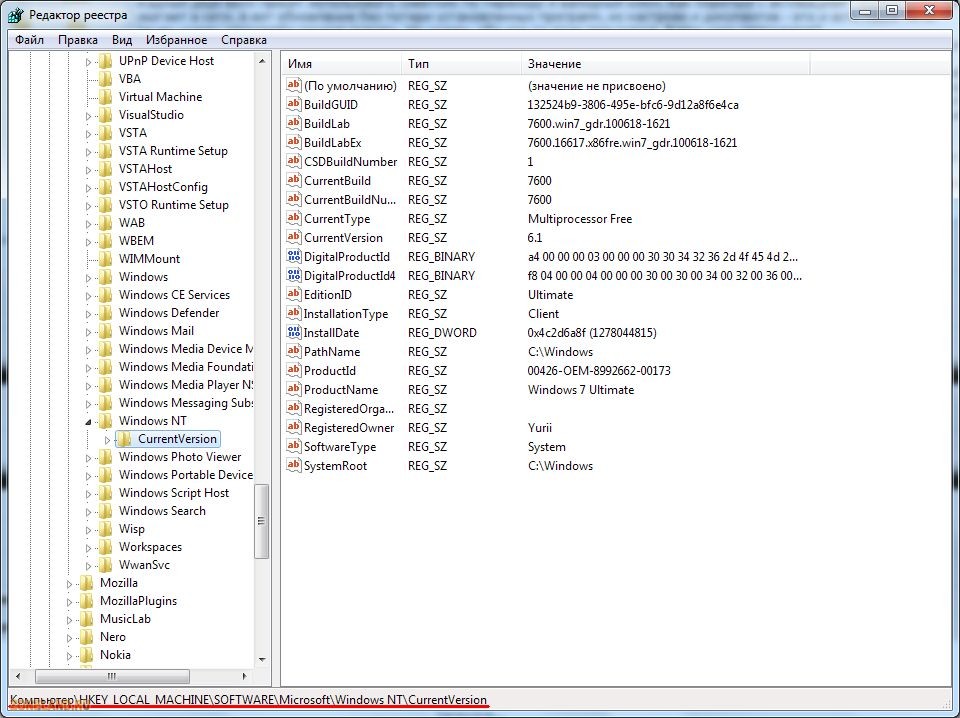Click the Nero folder icon
Screen dimensions: 960x718
[86, 637]
